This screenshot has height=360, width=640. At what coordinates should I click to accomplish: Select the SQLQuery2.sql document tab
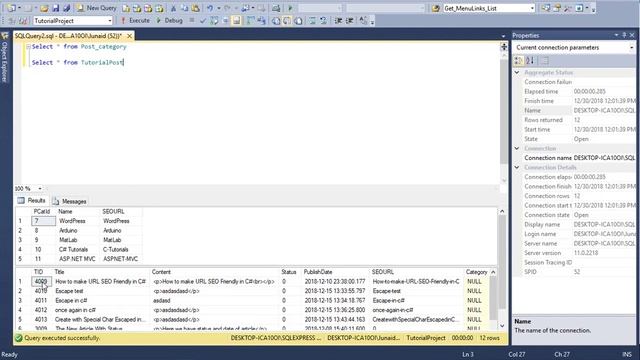(68, 36)
